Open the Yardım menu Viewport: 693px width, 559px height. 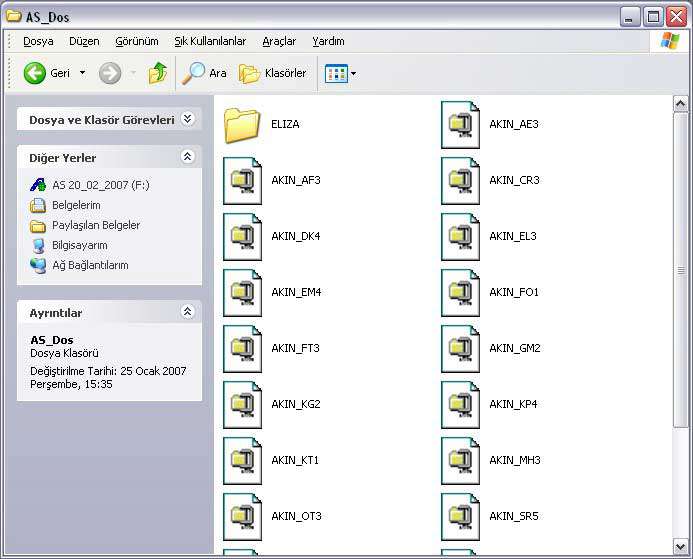tap(328, 41)
